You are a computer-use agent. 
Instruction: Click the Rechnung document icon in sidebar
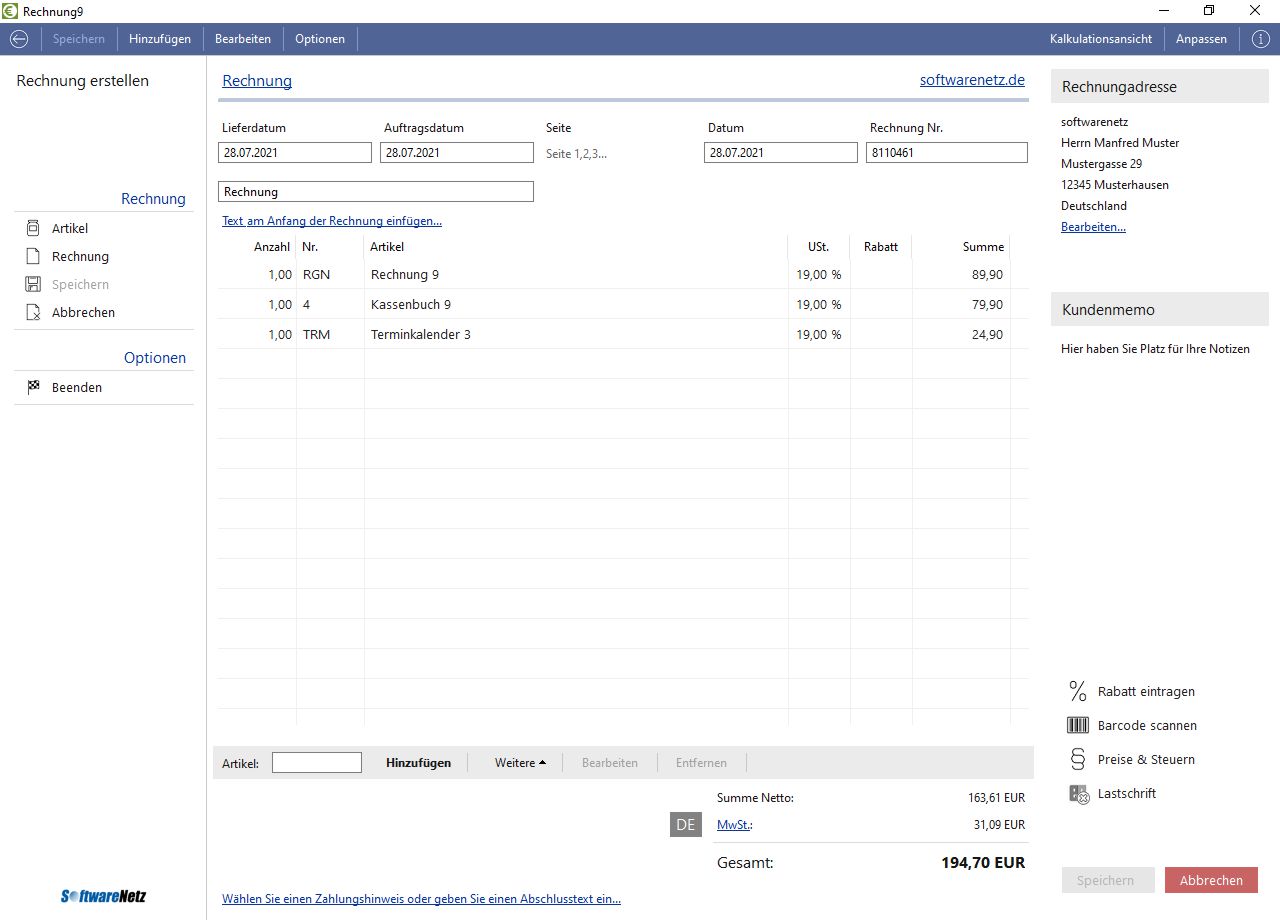pos(33,256)
